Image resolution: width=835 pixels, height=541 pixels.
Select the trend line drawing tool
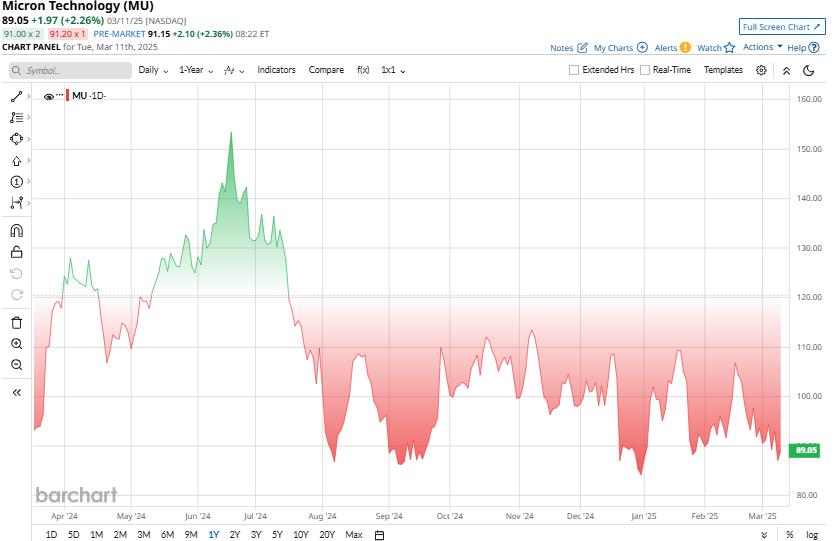point(17,96)
